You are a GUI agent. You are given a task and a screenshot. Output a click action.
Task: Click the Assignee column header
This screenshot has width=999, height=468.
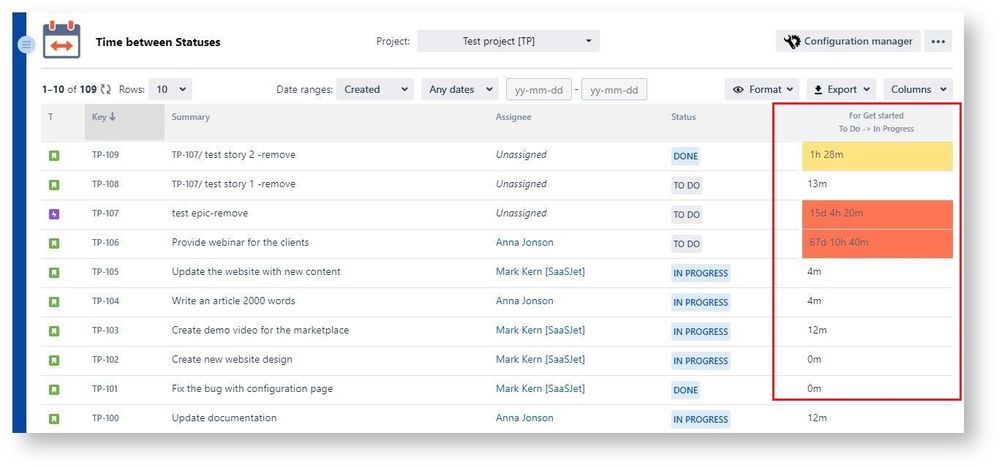(x=514, y=117)
